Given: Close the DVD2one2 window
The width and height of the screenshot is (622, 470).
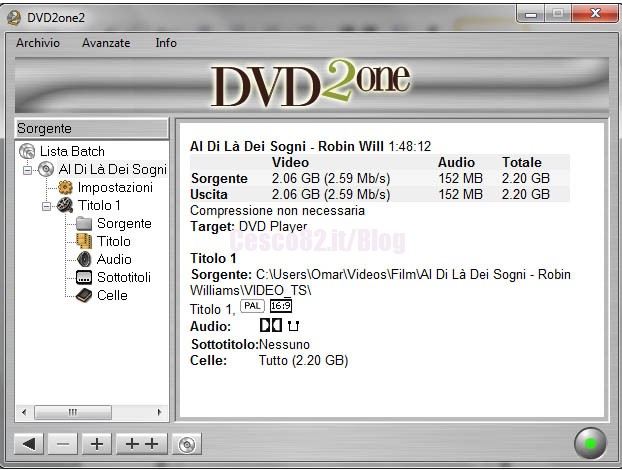Looking at the screenshot, I should [x=594, y=14].
